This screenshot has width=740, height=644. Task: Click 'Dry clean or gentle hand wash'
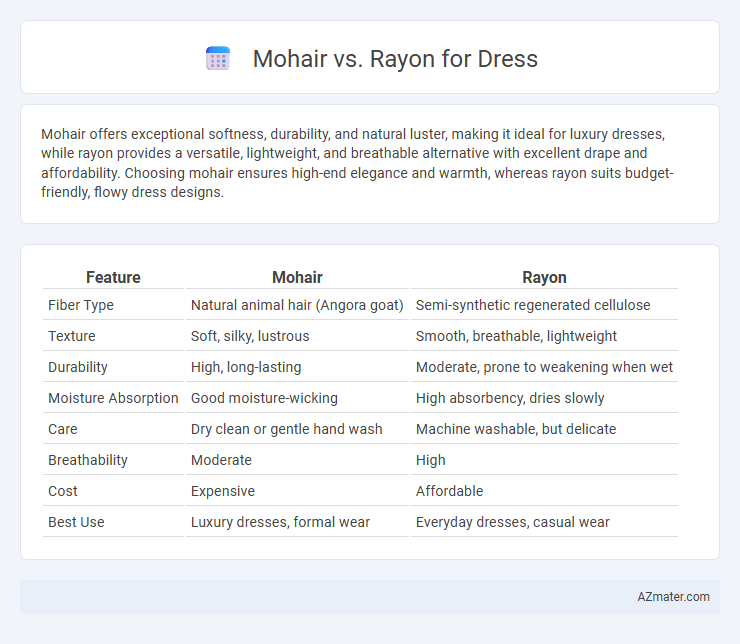tap(286, 429)
